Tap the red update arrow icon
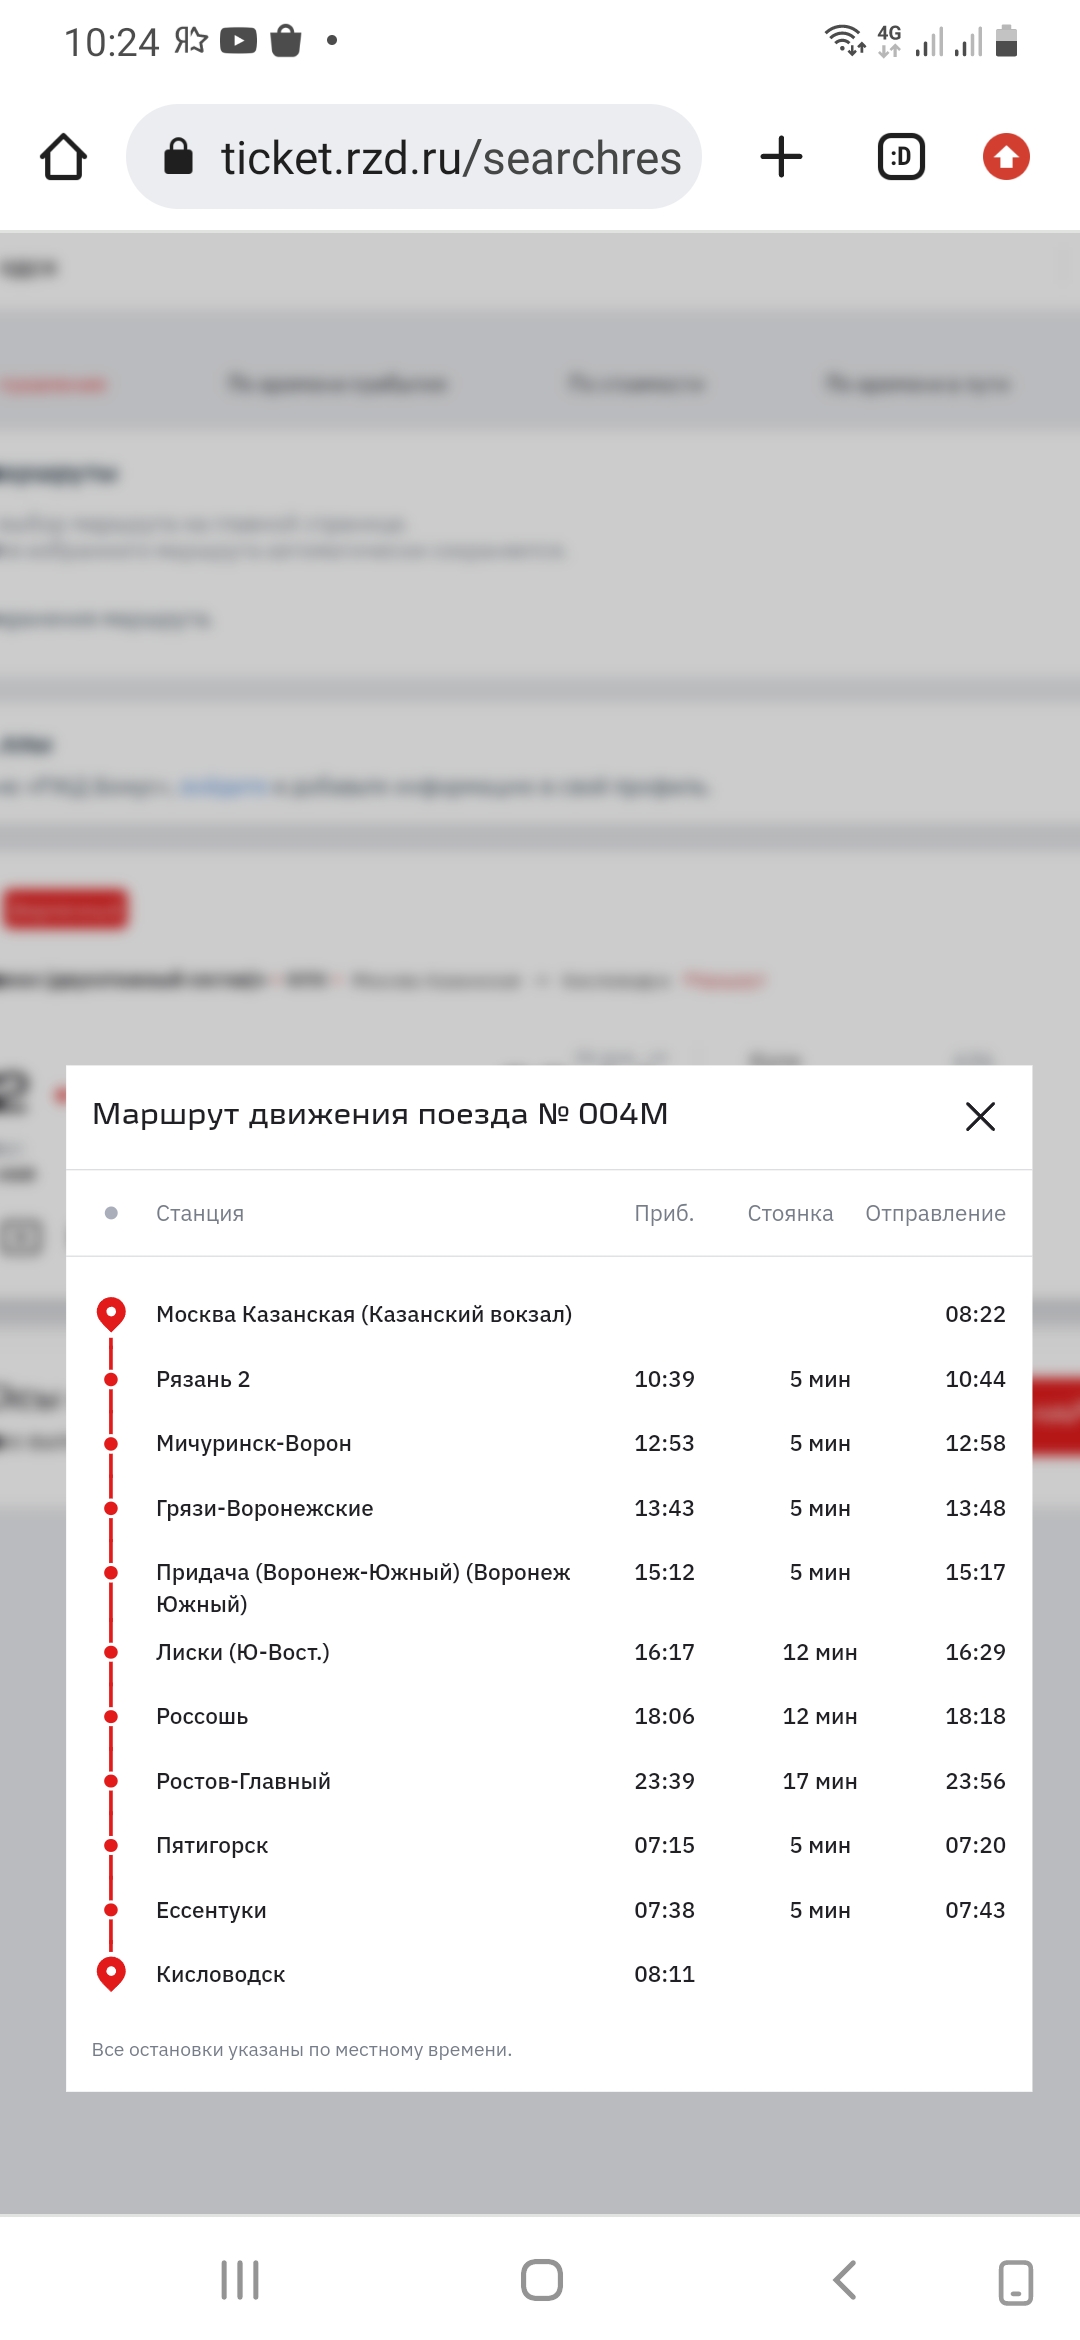Screen dimensions: 1080x2340 click(1005, 157)
